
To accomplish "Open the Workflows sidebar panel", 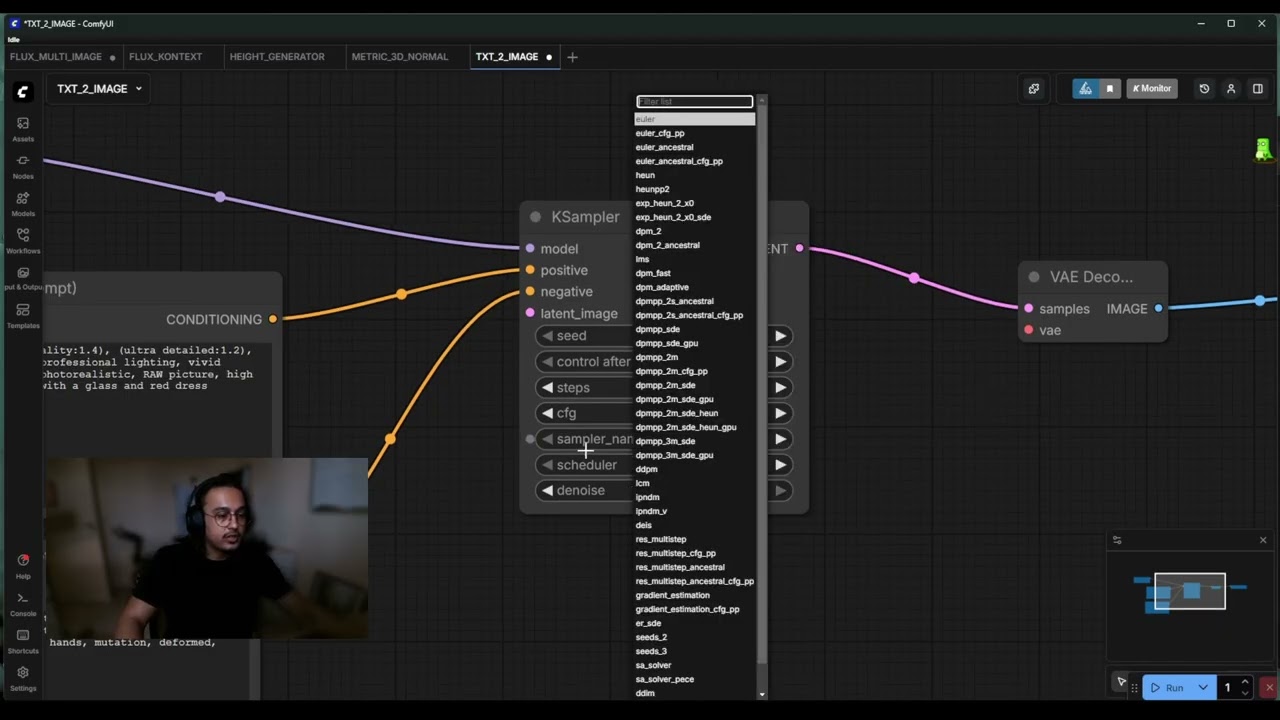I will (22, 241).
